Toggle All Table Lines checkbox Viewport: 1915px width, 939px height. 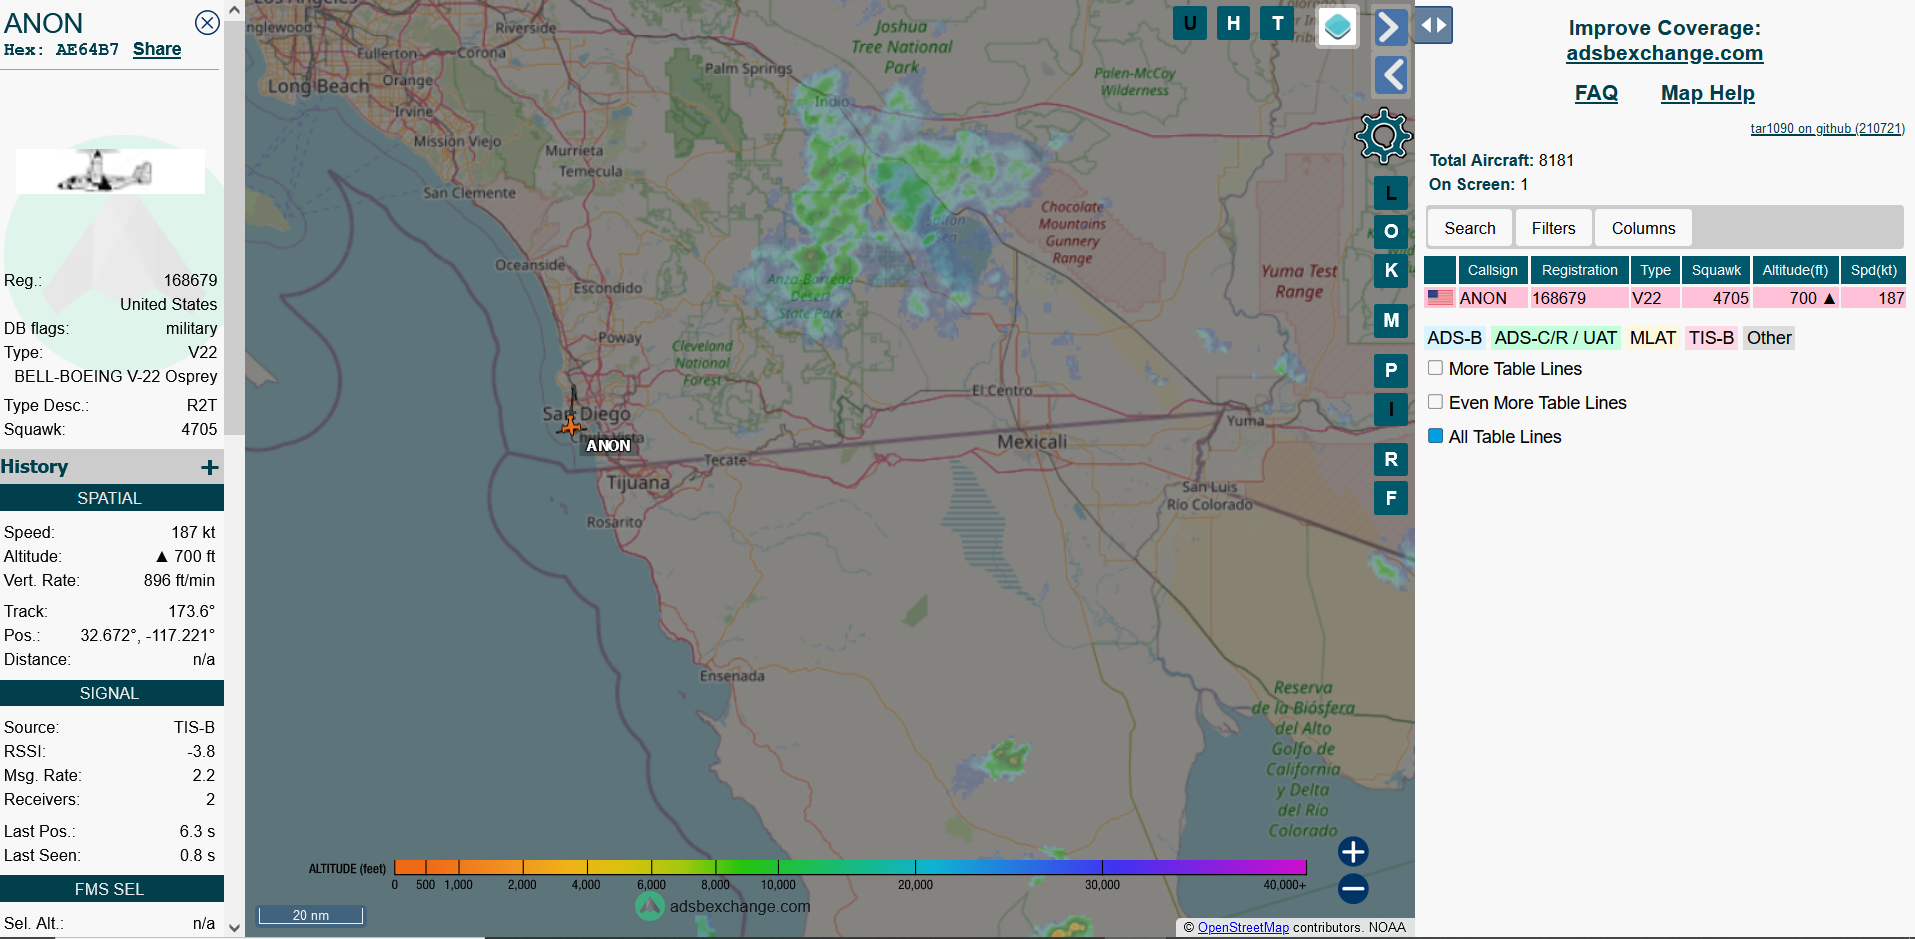coord(1435,436)
